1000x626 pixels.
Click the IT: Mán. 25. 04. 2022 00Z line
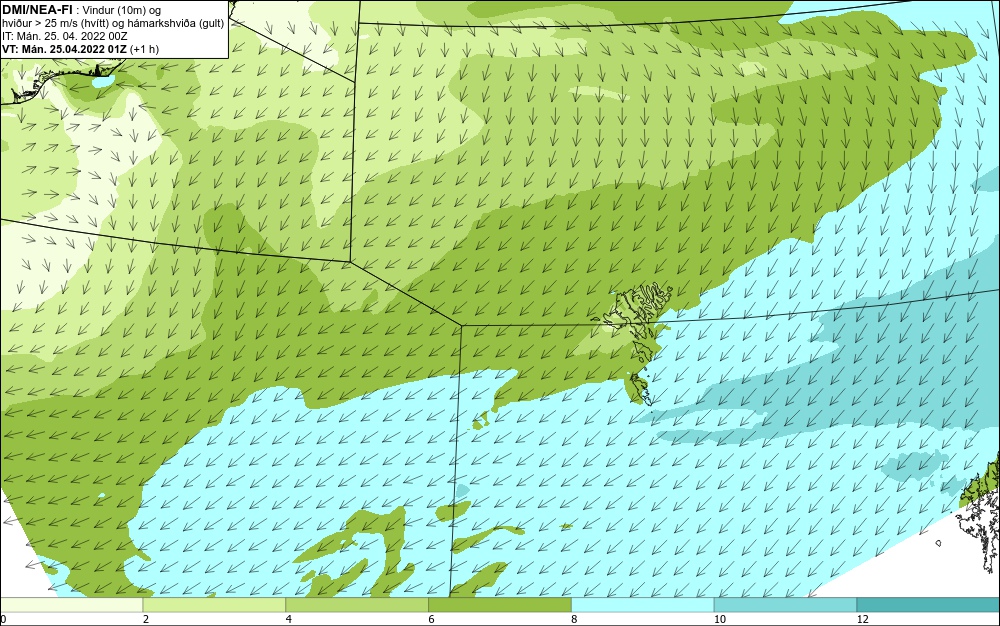(64, 36)
